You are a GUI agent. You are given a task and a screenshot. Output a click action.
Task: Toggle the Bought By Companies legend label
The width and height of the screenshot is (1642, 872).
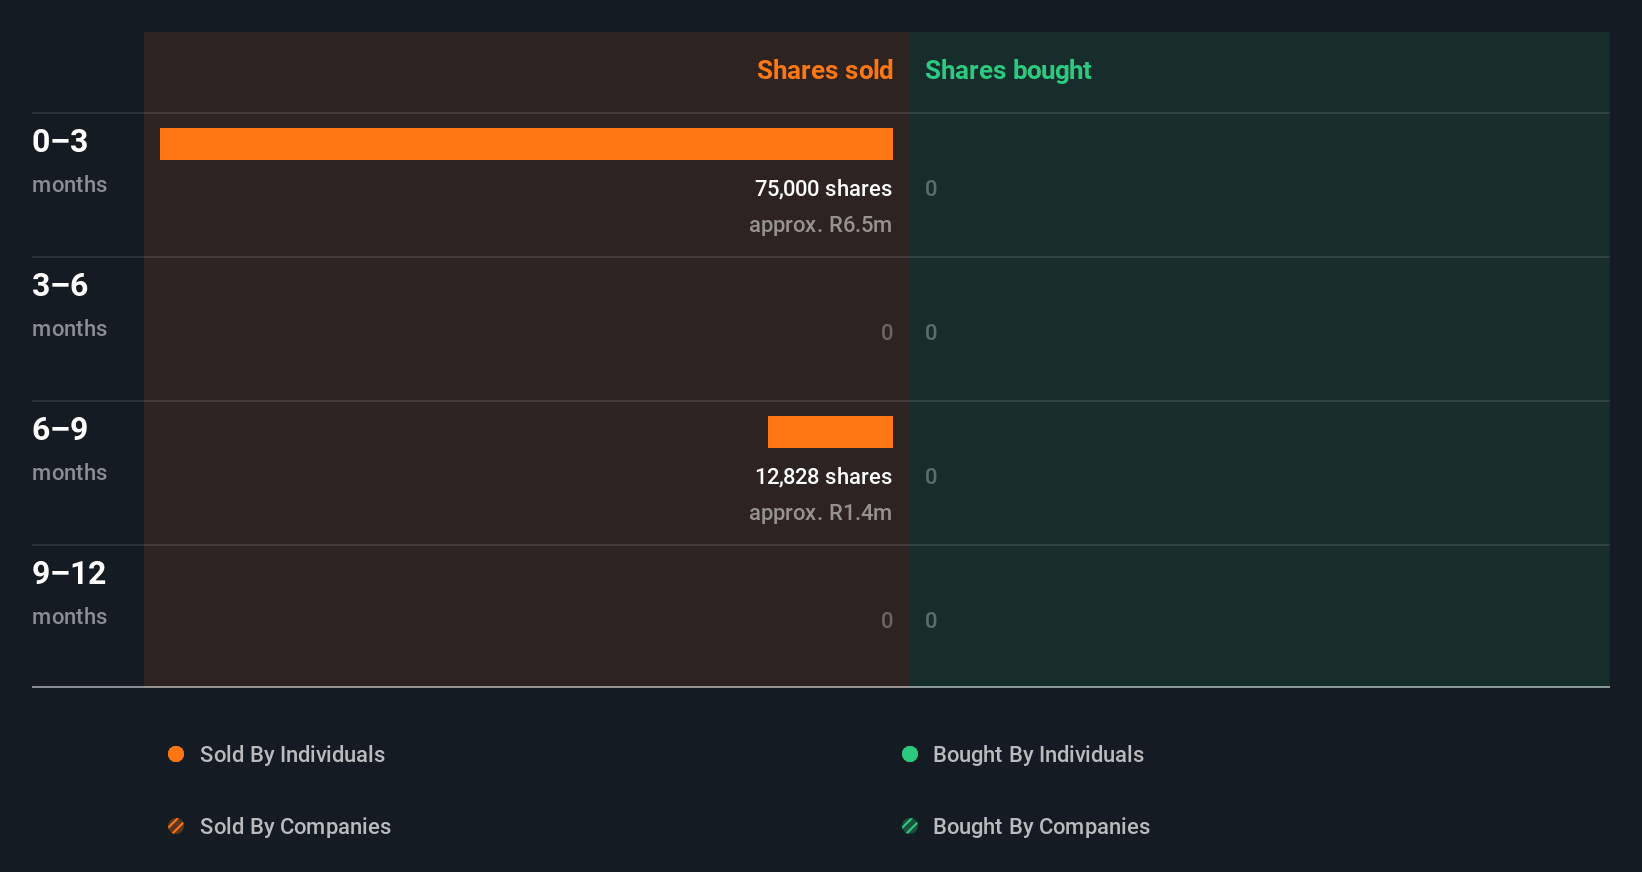click(x=1041, y=826)
